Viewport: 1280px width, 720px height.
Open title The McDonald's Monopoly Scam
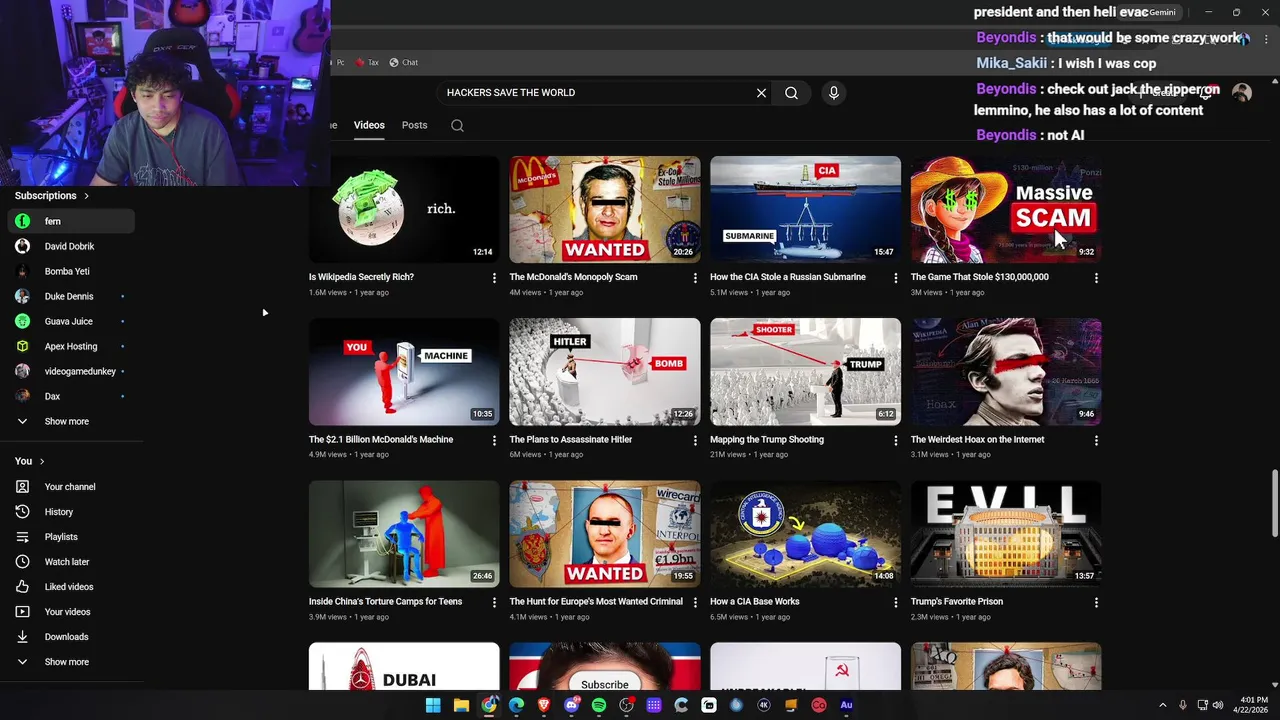click(573, 277)
